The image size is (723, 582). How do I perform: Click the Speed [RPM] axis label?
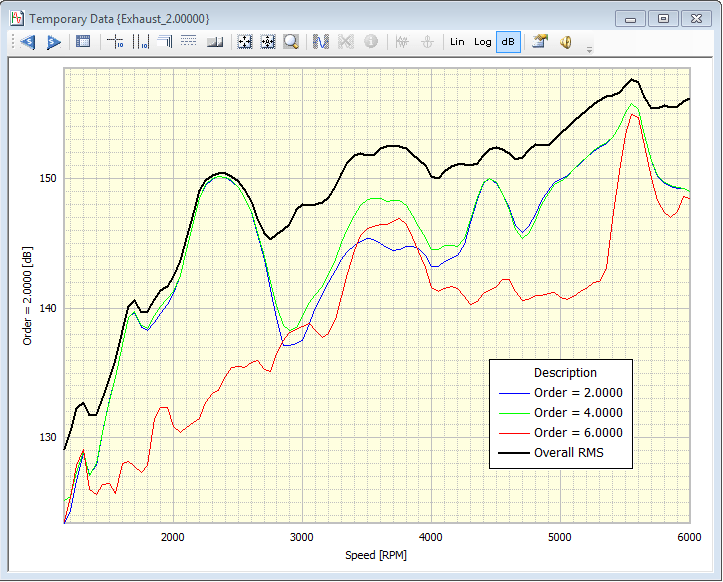click(x=377, y=555)
